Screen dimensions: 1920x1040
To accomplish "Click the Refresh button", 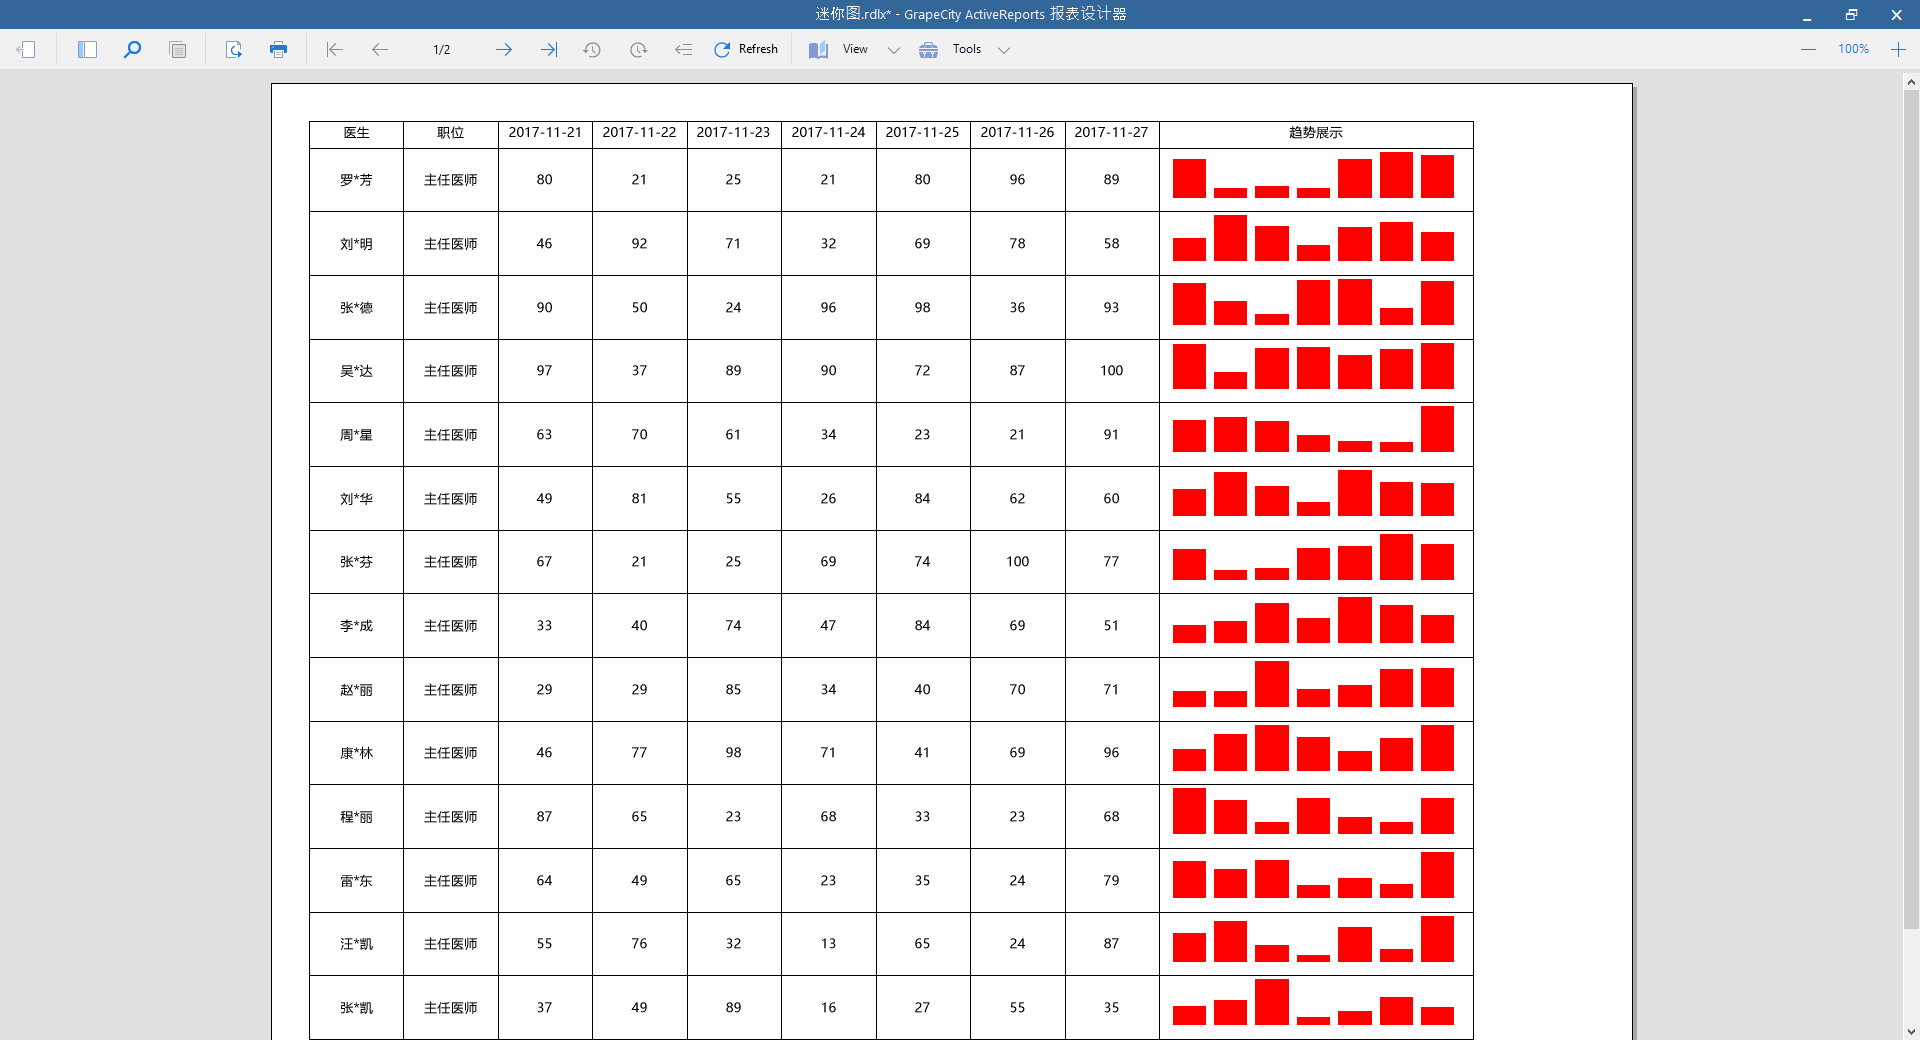I will 746,49.
